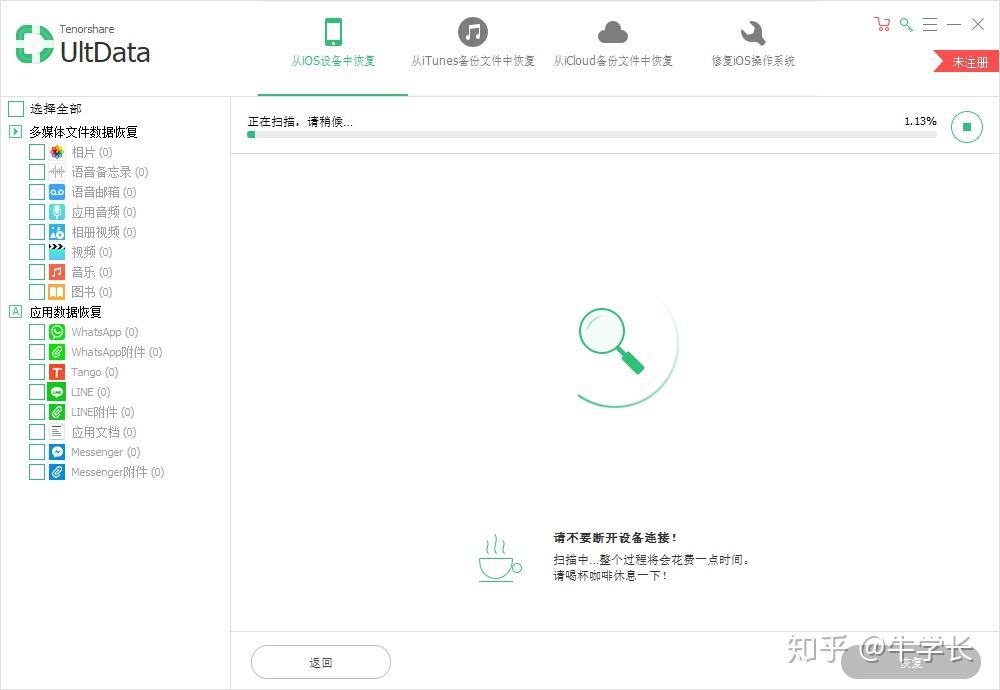Collapse the 多媒体文件数据恢复 category

coord(16,132)
